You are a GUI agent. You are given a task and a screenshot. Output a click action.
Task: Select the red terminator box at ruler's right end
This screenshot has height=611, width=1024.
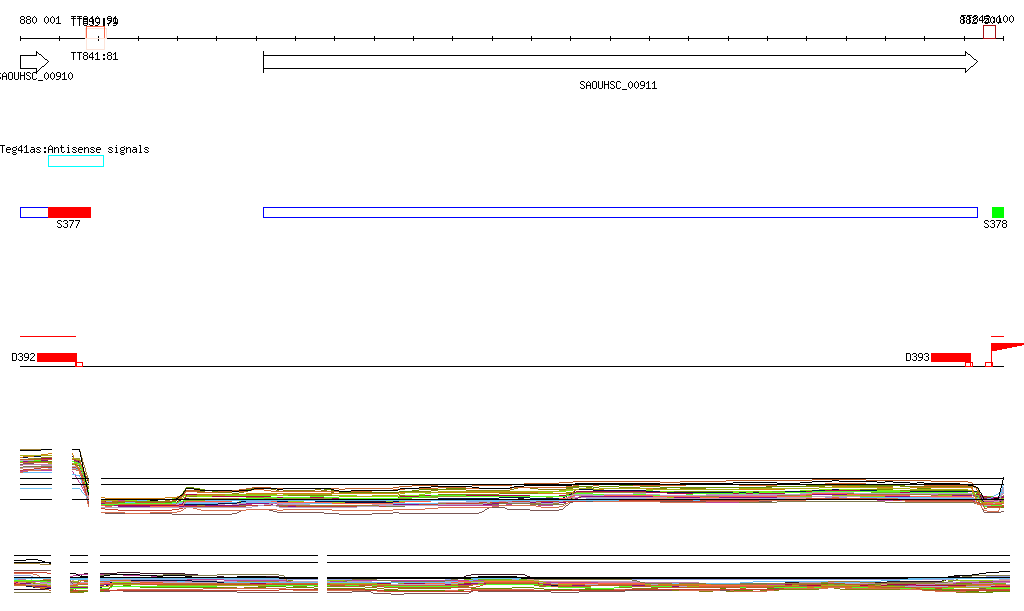pyautogui.click(x=989, y=32)
